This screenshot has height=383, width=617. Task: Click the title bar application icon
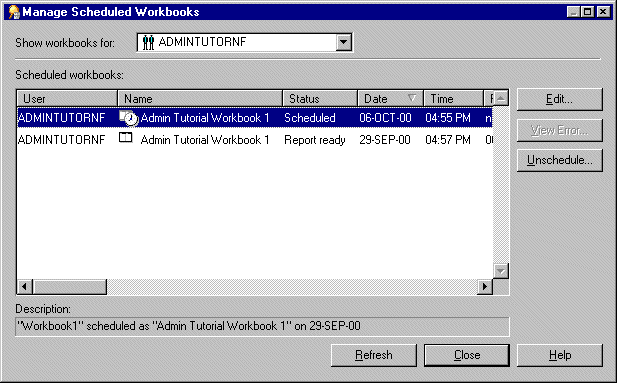click(x=14, y=12)
